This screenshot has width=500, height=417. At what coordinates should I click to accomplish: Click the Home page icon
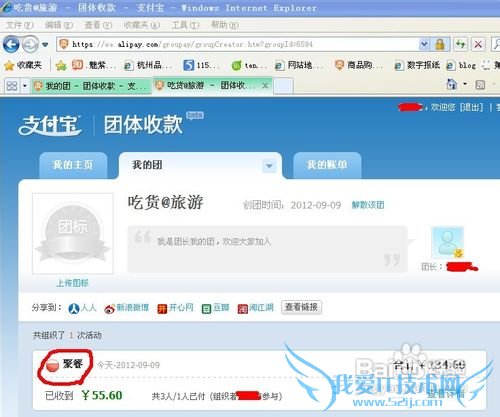pos(451,84)
